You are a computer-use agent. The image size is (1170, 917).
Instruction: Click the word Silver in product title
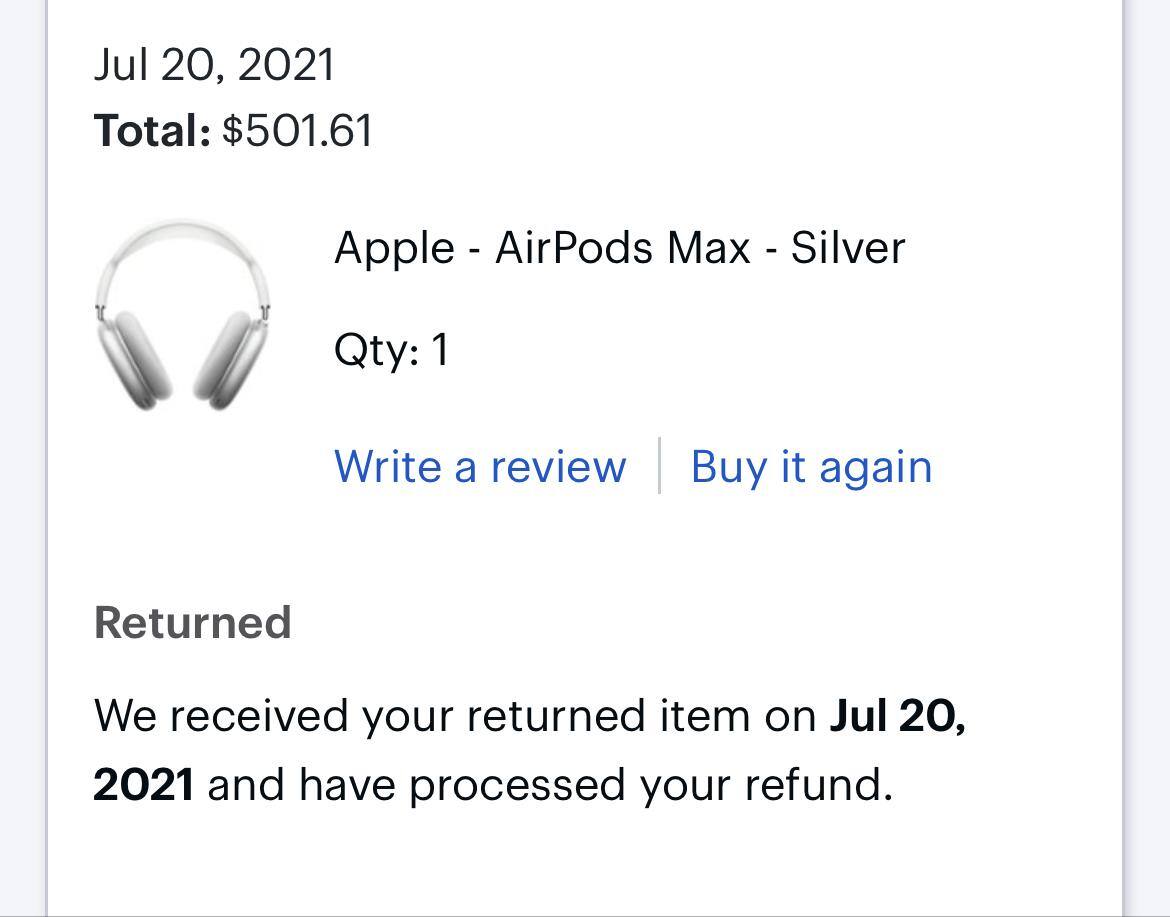(847, 247)
